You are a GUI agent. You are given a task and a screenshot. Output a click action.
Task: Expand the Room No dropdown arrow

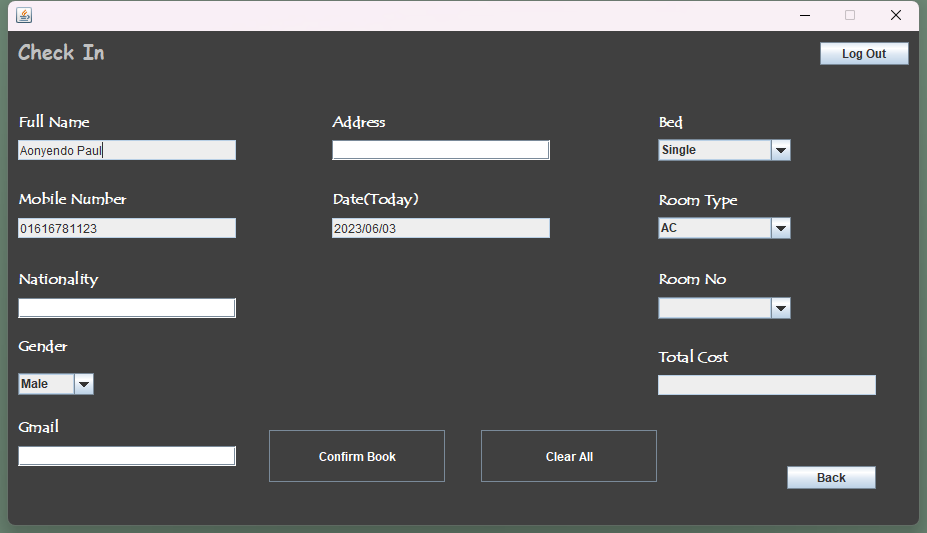780,308
